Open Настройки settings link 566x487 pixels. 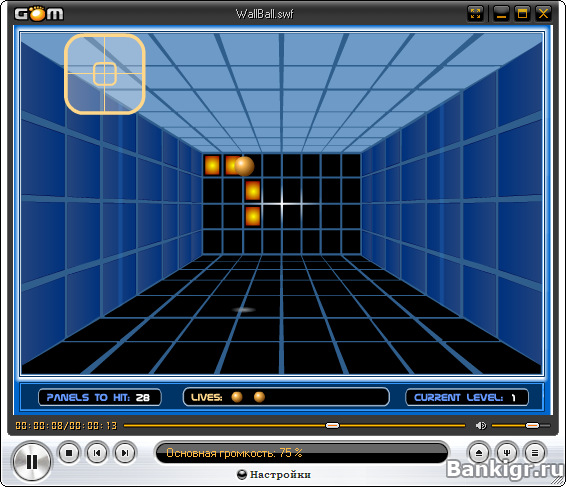(x=280, y=474)
